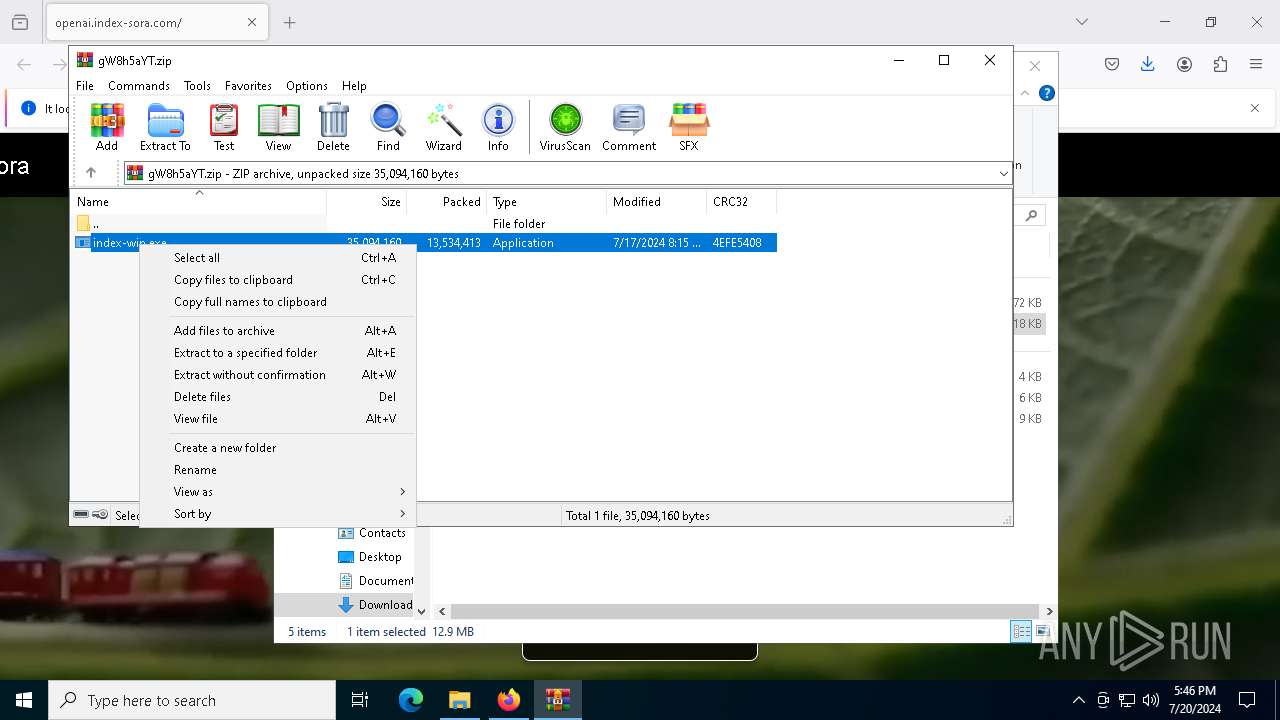Click the View toolbar icon
Viewport: 1280px width, 720px height.
coord(278,127)
